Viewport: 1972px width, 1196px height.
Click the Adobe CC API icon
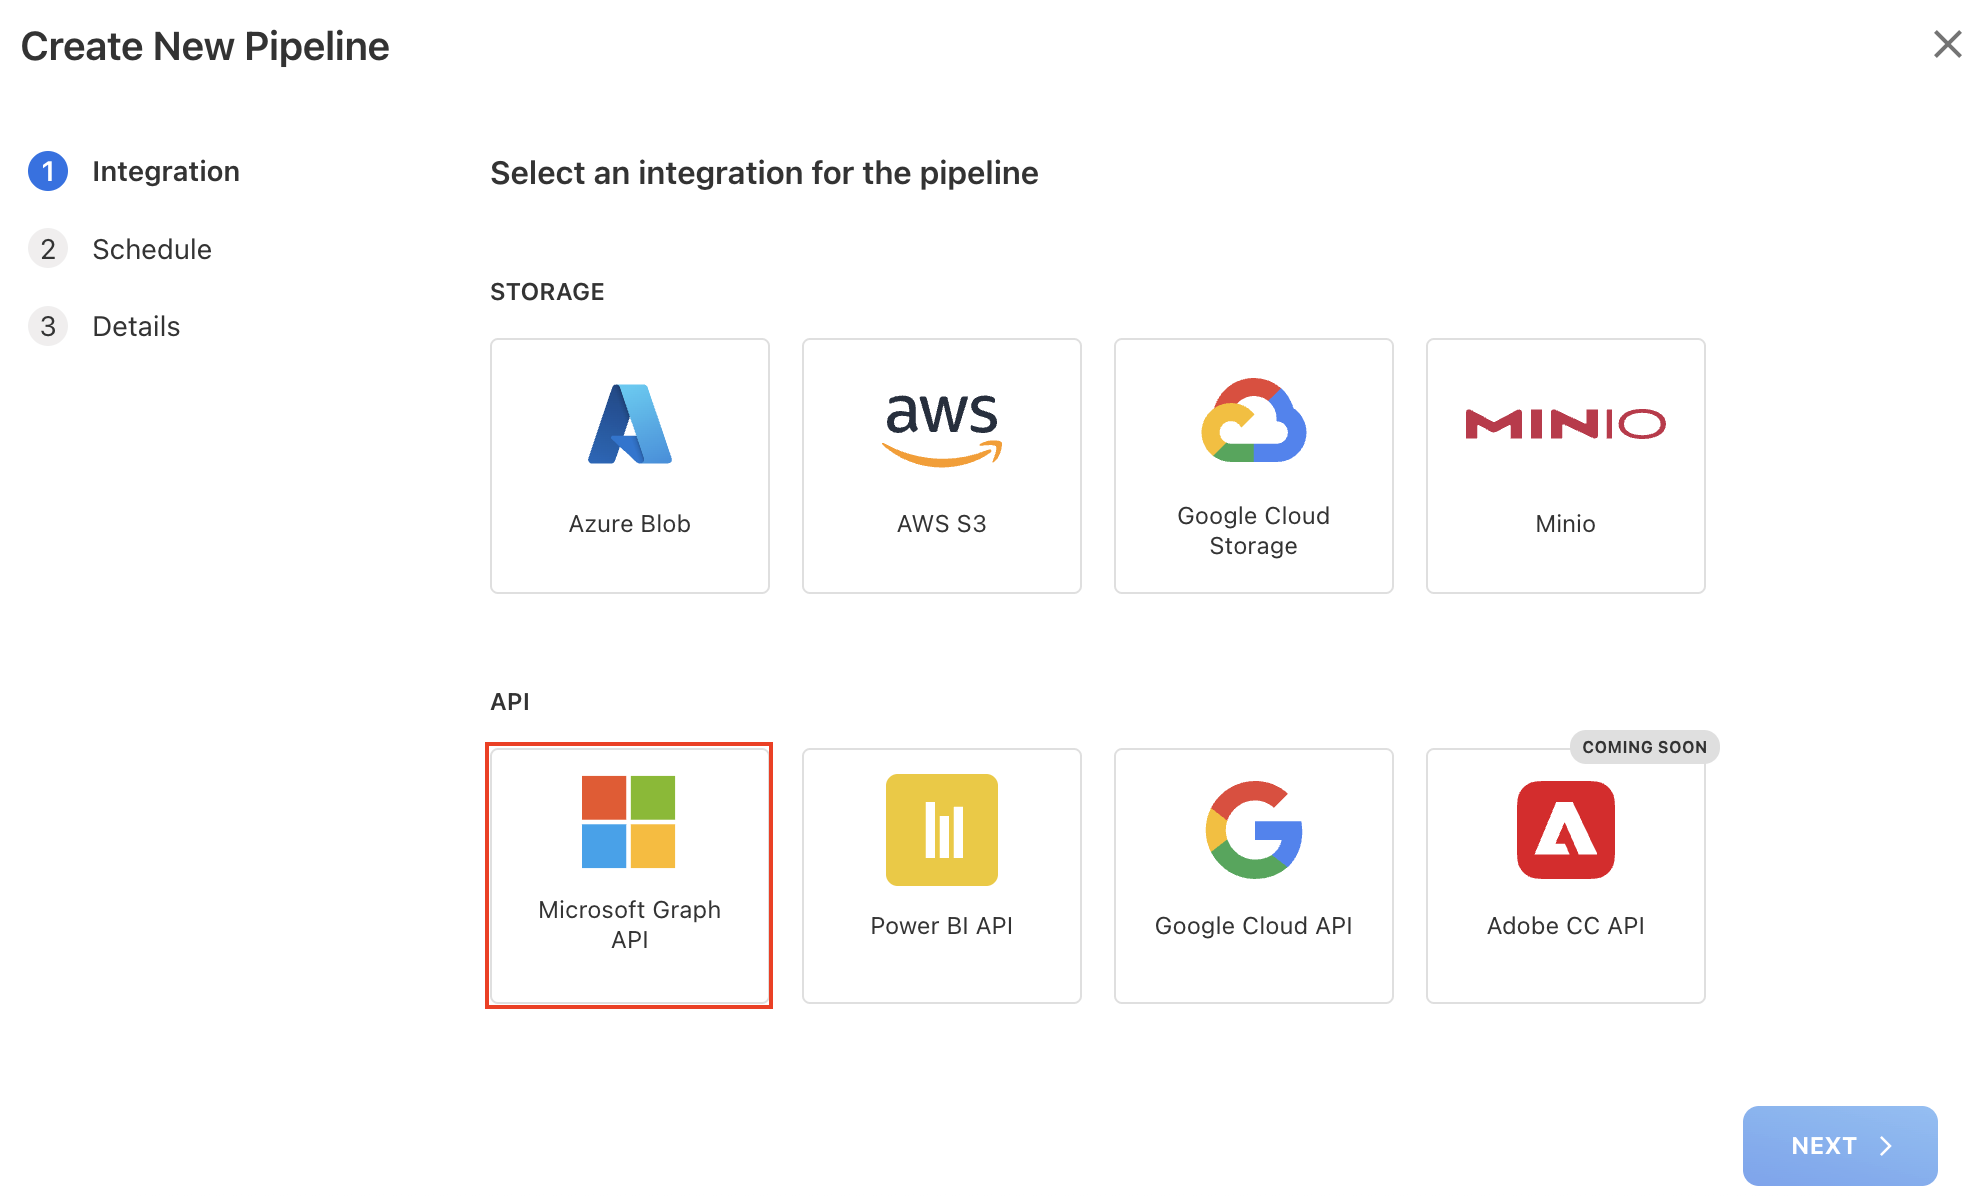[x=1565, y=830]
